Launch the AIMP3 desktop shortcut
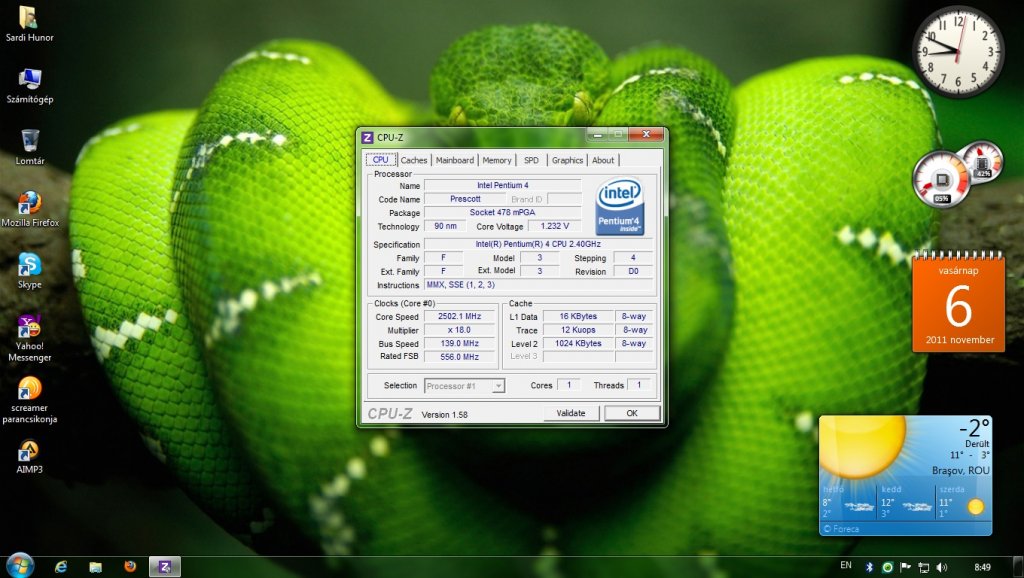The image size is (1024, 578). tap(29, 457)
